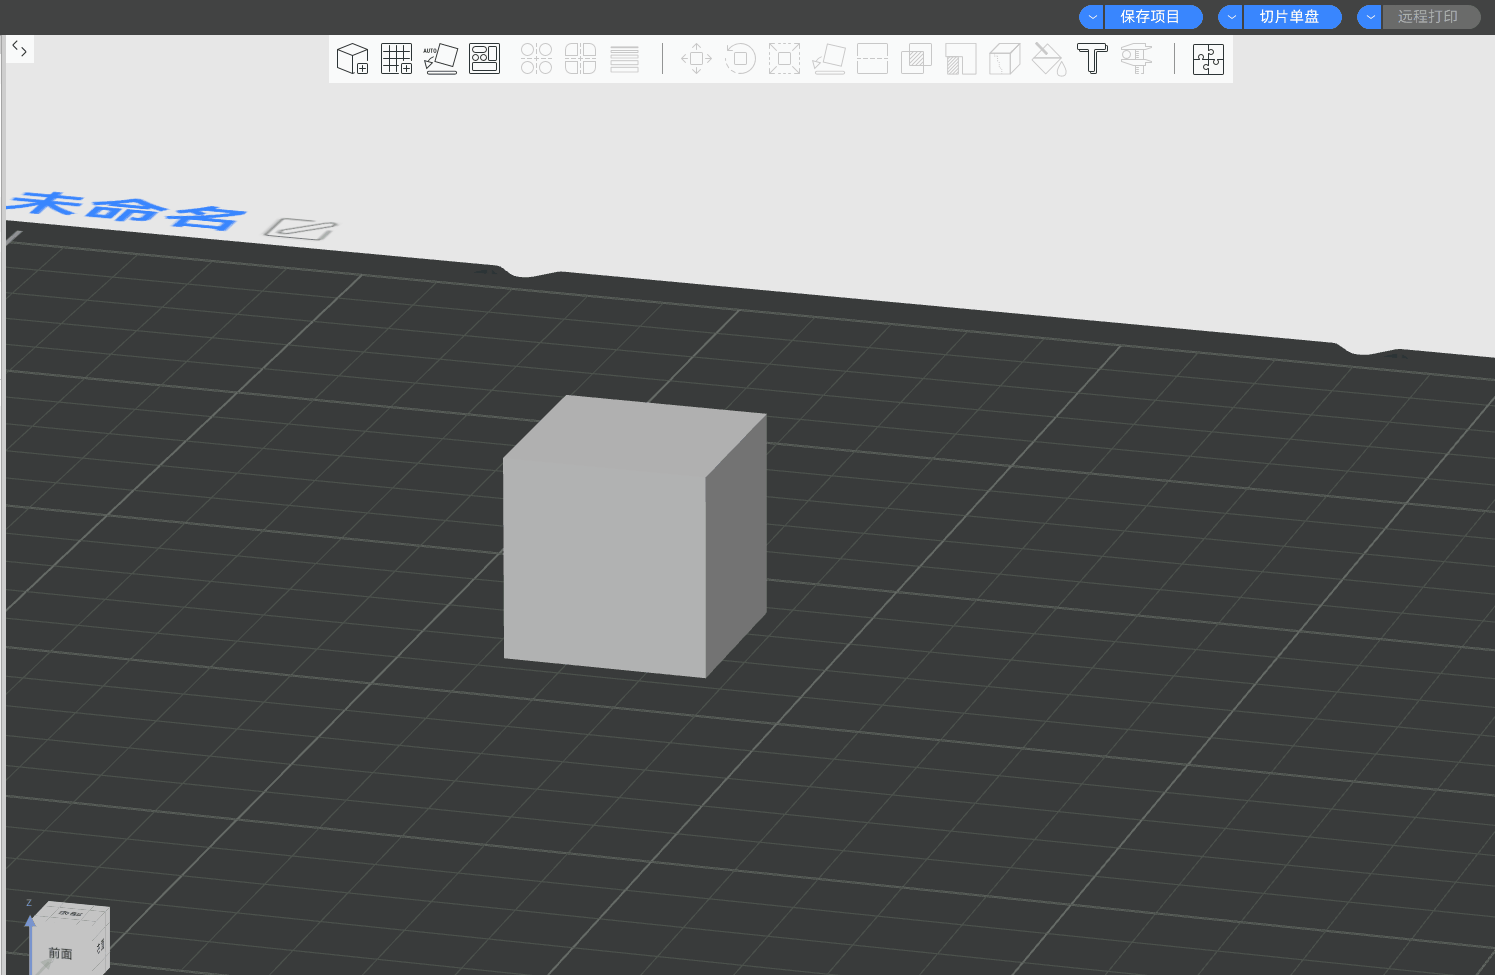
Task: Select the Cut tool
Action: pos(872,59)
